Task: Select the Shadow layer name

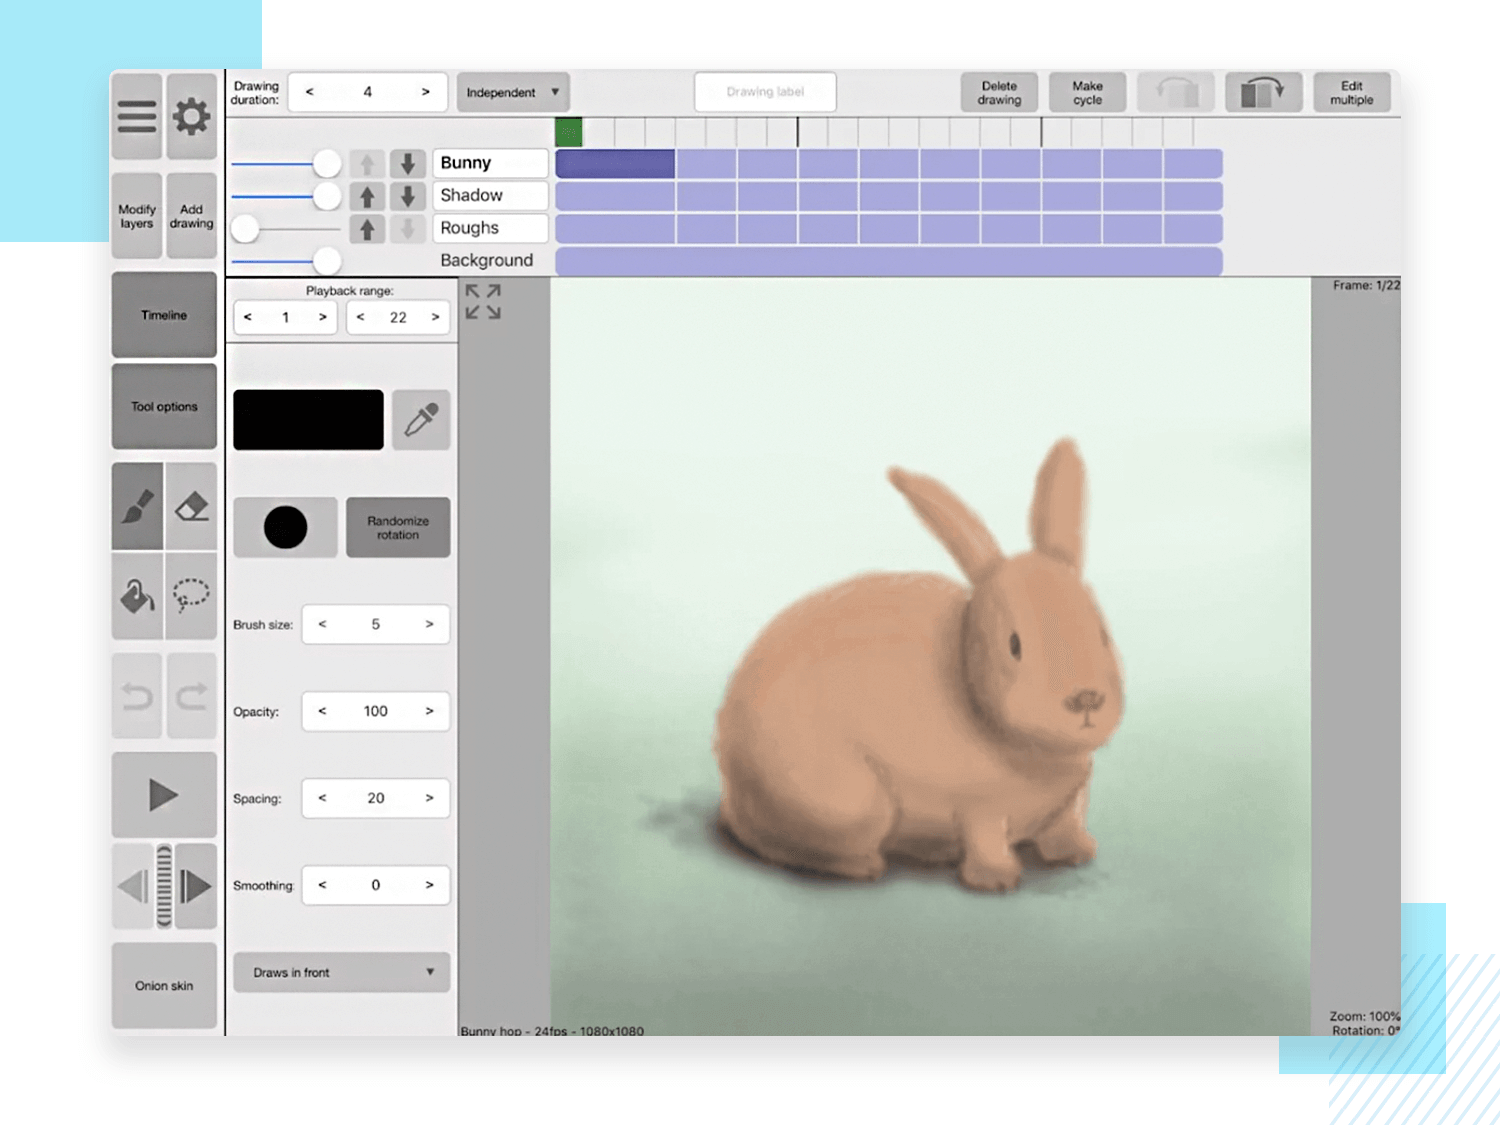Action: [490, 196]
